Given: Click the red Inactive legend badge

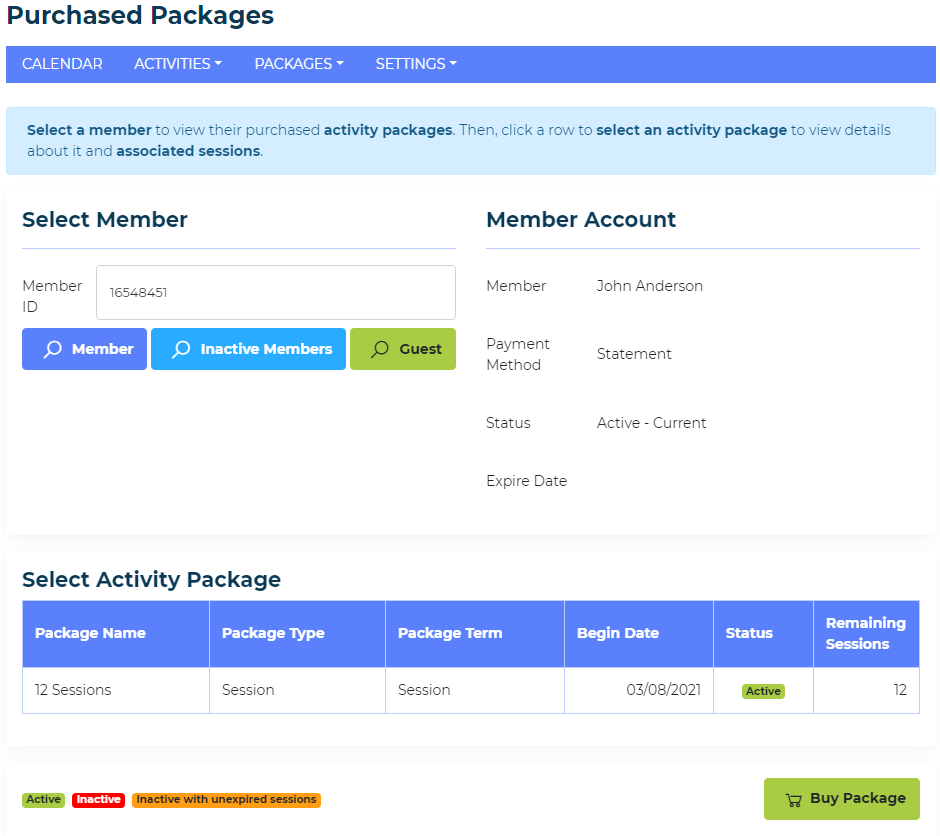Looking at the screenshot, I should (x=98, y=799).
